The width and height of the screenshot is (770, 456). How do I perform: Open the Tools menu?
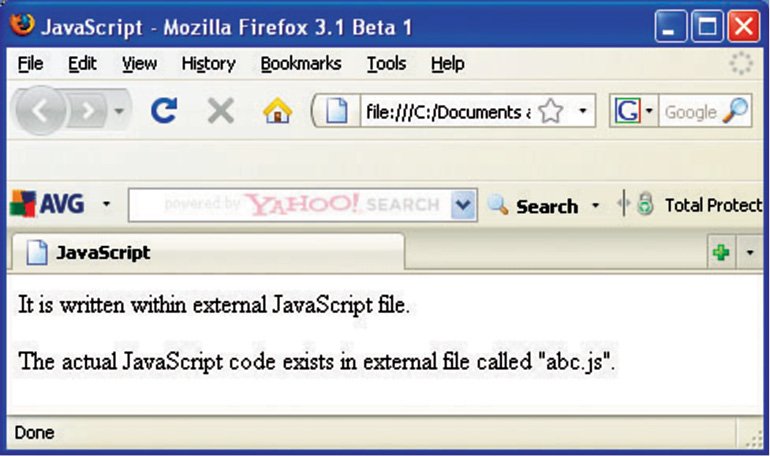click(x=386, y=64)
